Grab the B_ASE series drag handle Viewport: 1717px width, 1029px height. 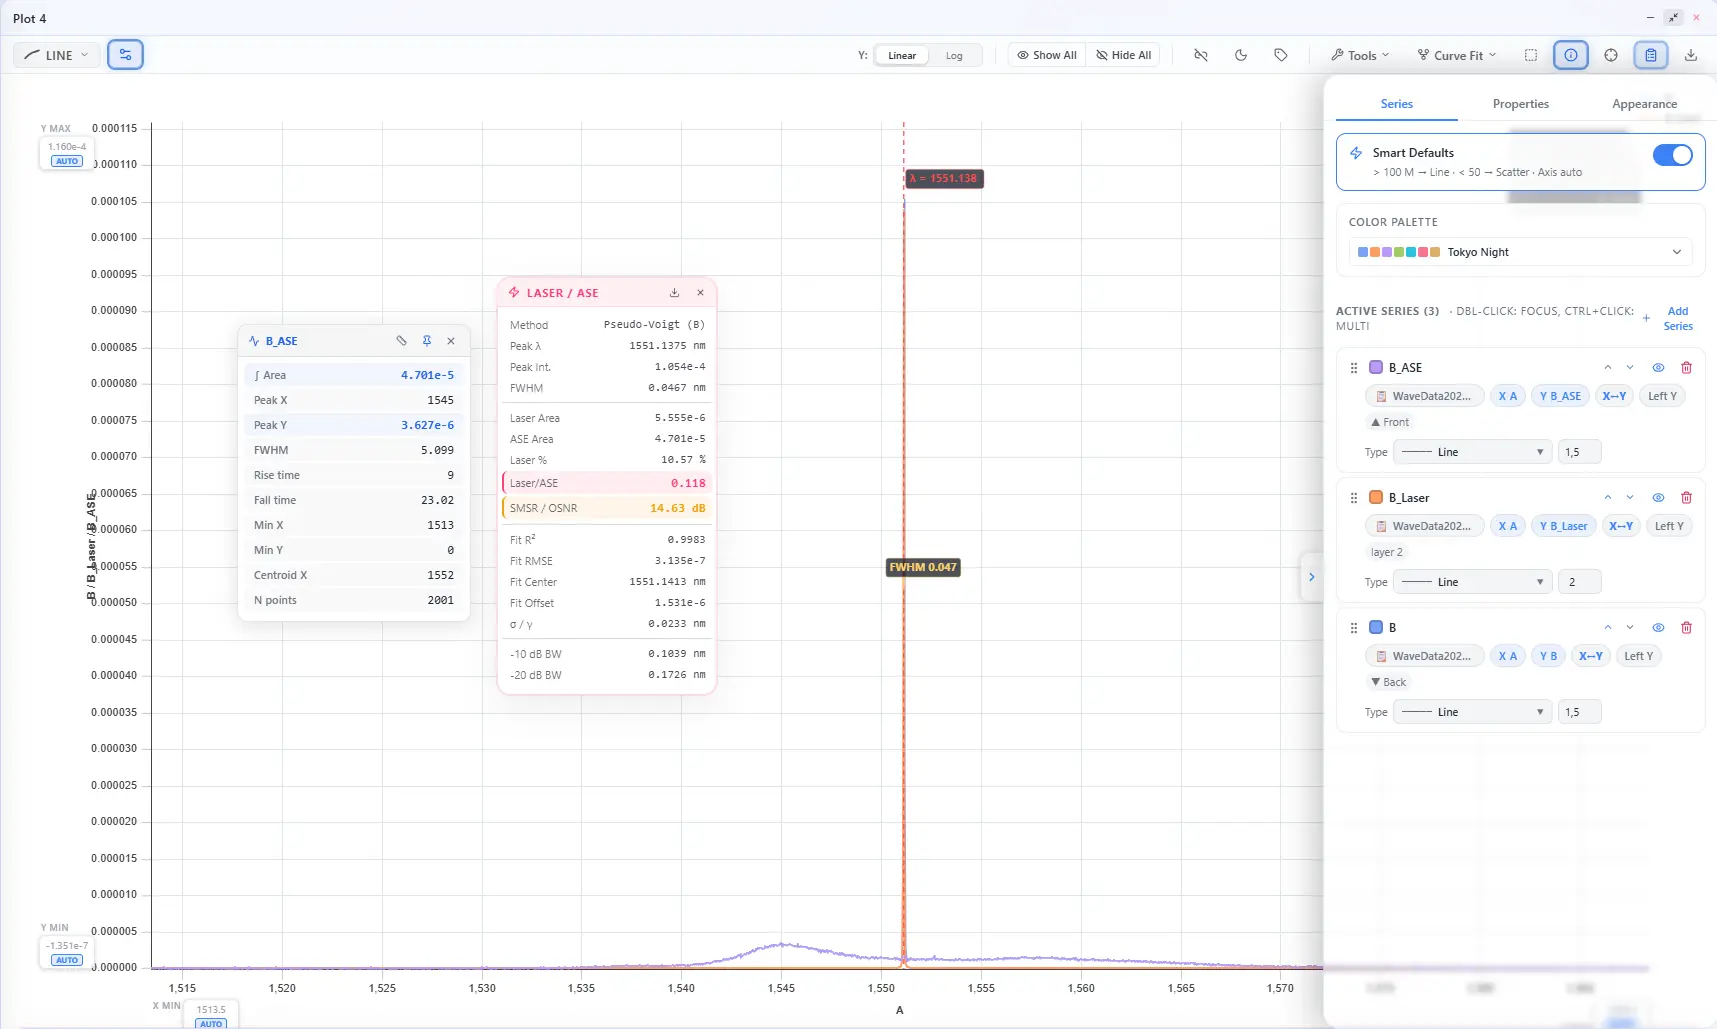tap(1354, 368)
